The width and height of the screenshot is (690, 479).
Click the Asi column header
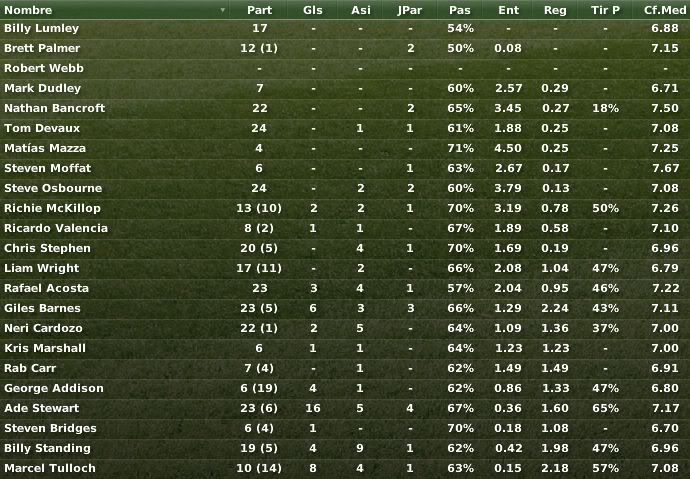360,10
